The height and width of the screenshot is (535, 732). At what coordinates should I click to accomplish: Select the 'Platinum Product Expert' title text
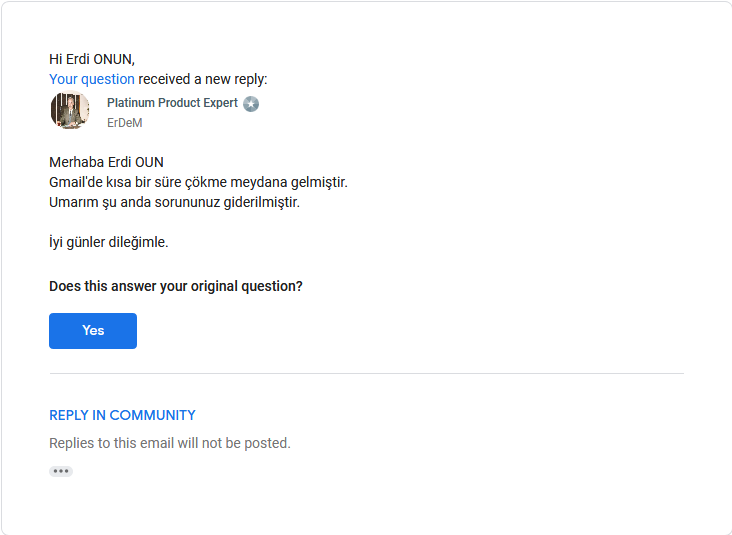[x=172, y=103]
